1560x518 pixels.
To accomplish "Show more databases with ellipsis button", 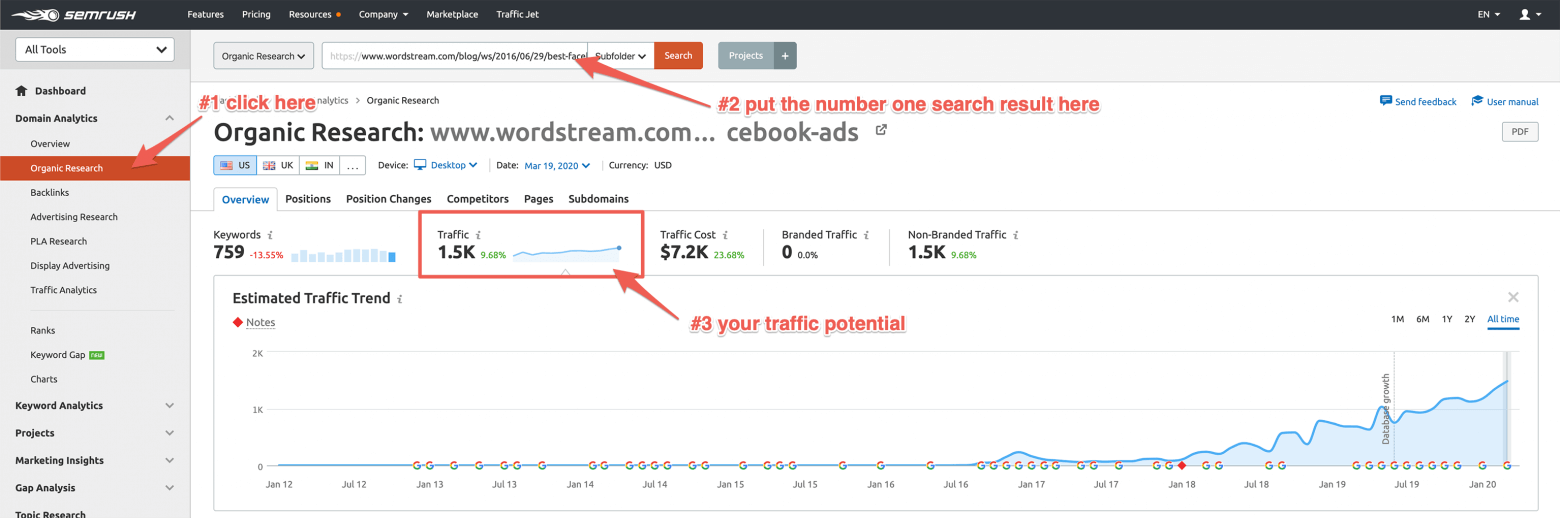I will (x=354, y=165).
